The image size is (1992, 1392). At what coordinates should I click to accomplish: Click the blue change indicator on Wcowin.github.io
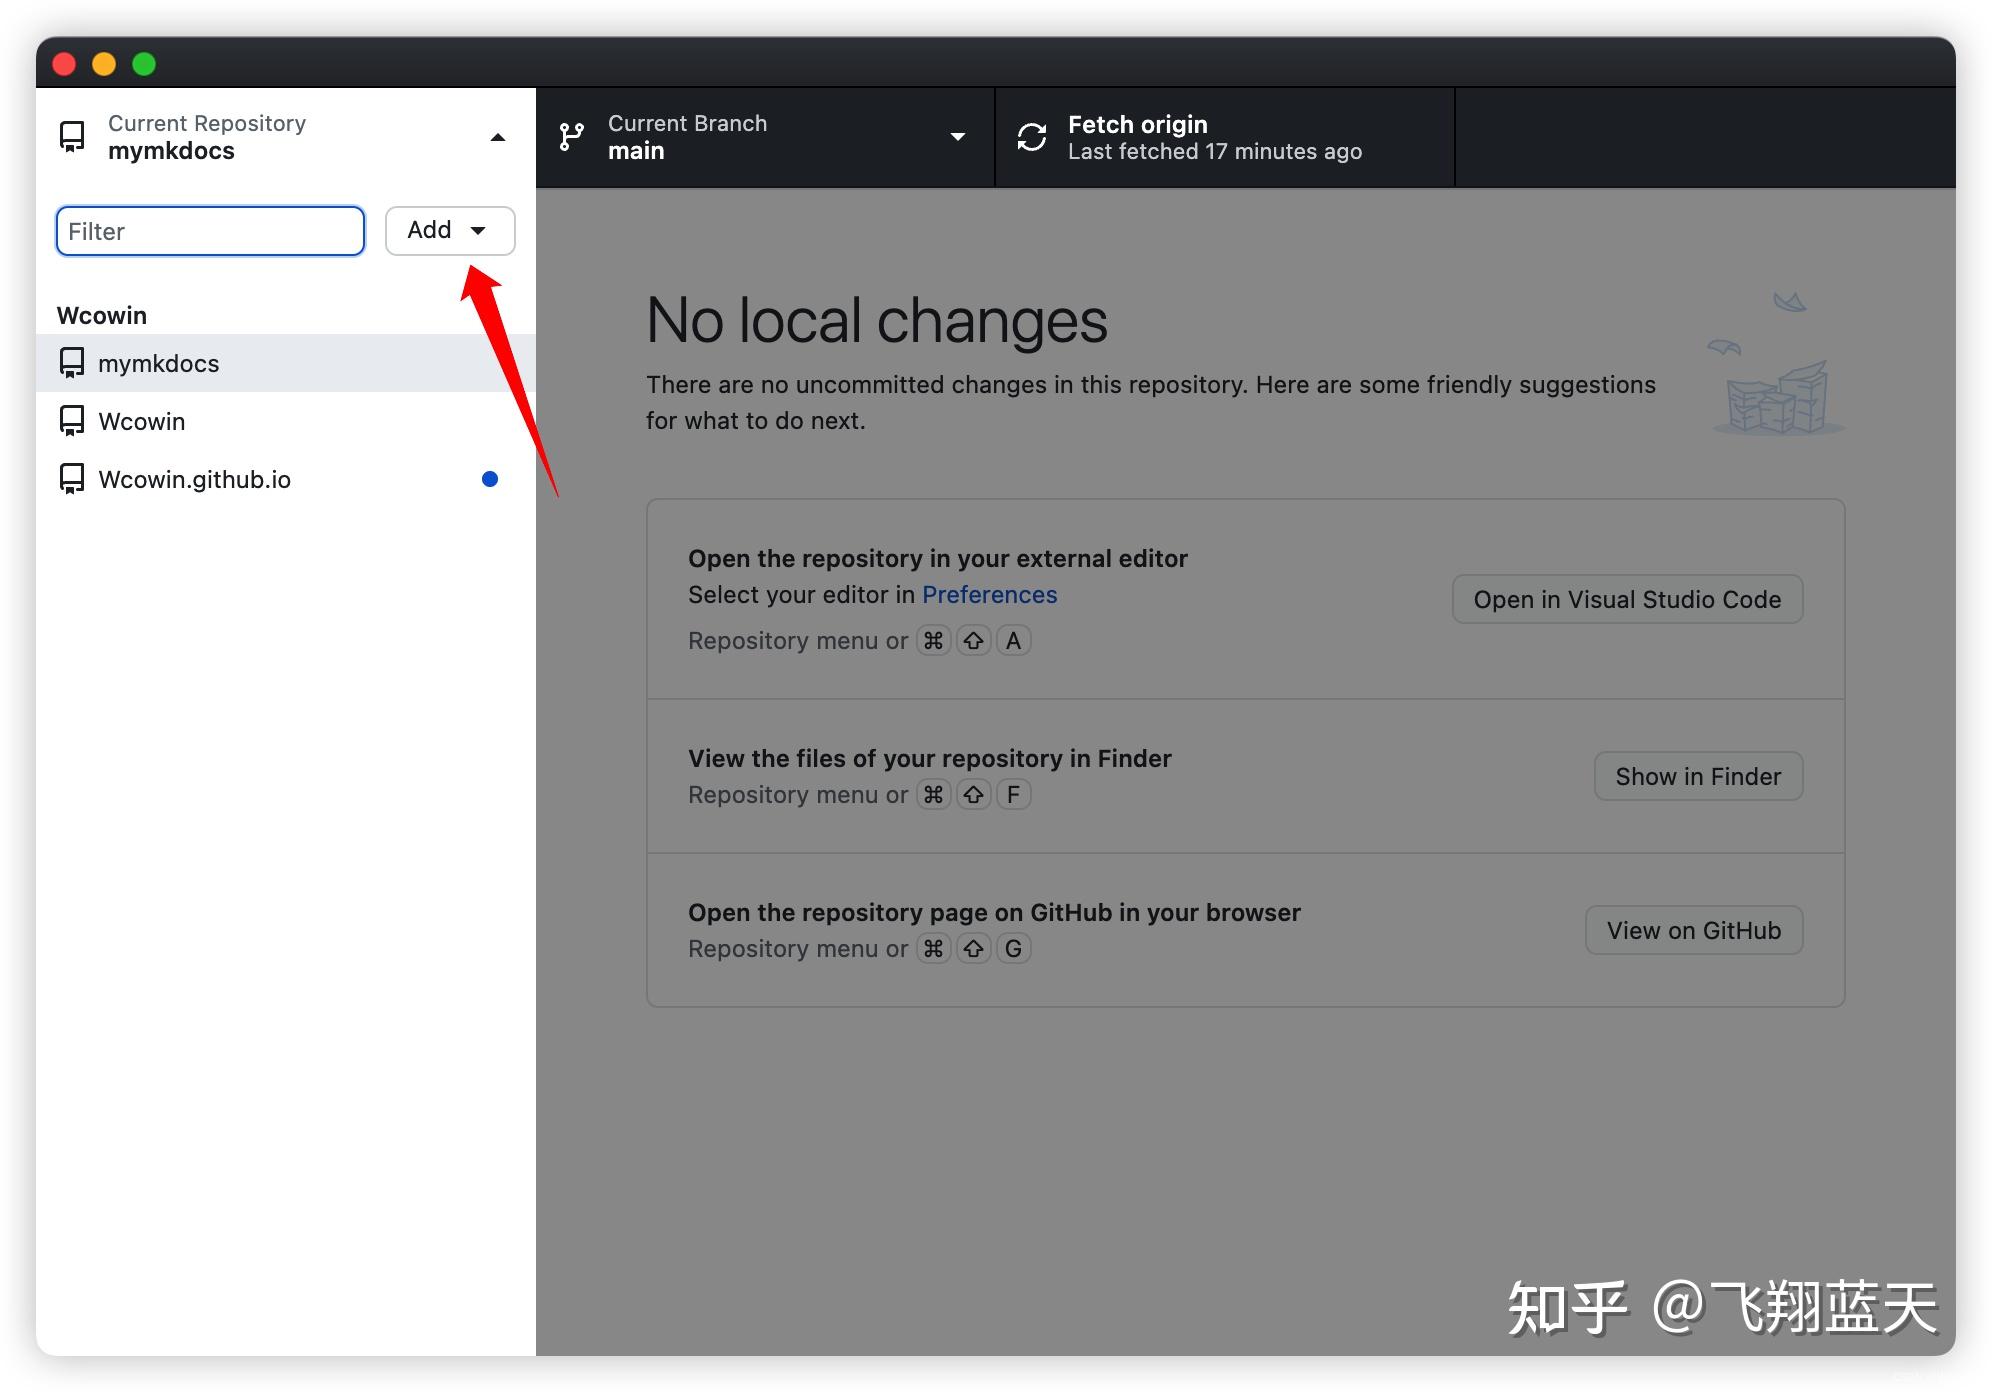coord(490,478)
